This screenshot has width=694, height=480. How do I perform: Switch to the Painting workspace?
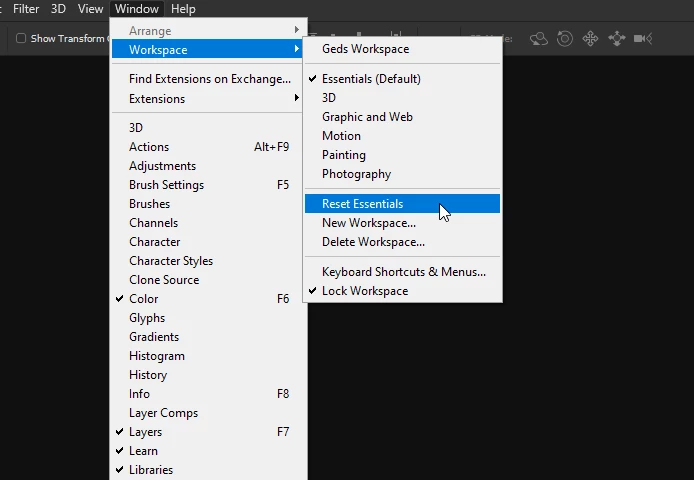click(402, 155)
